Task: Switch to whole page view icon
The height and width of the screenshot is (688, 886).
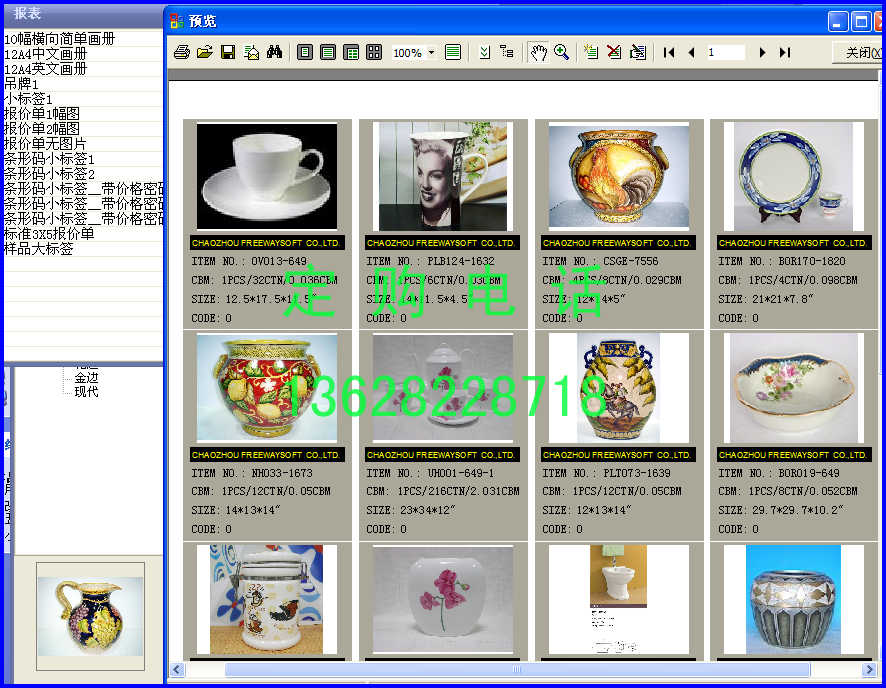Action: pyautogui.click(x=305, y=53)
